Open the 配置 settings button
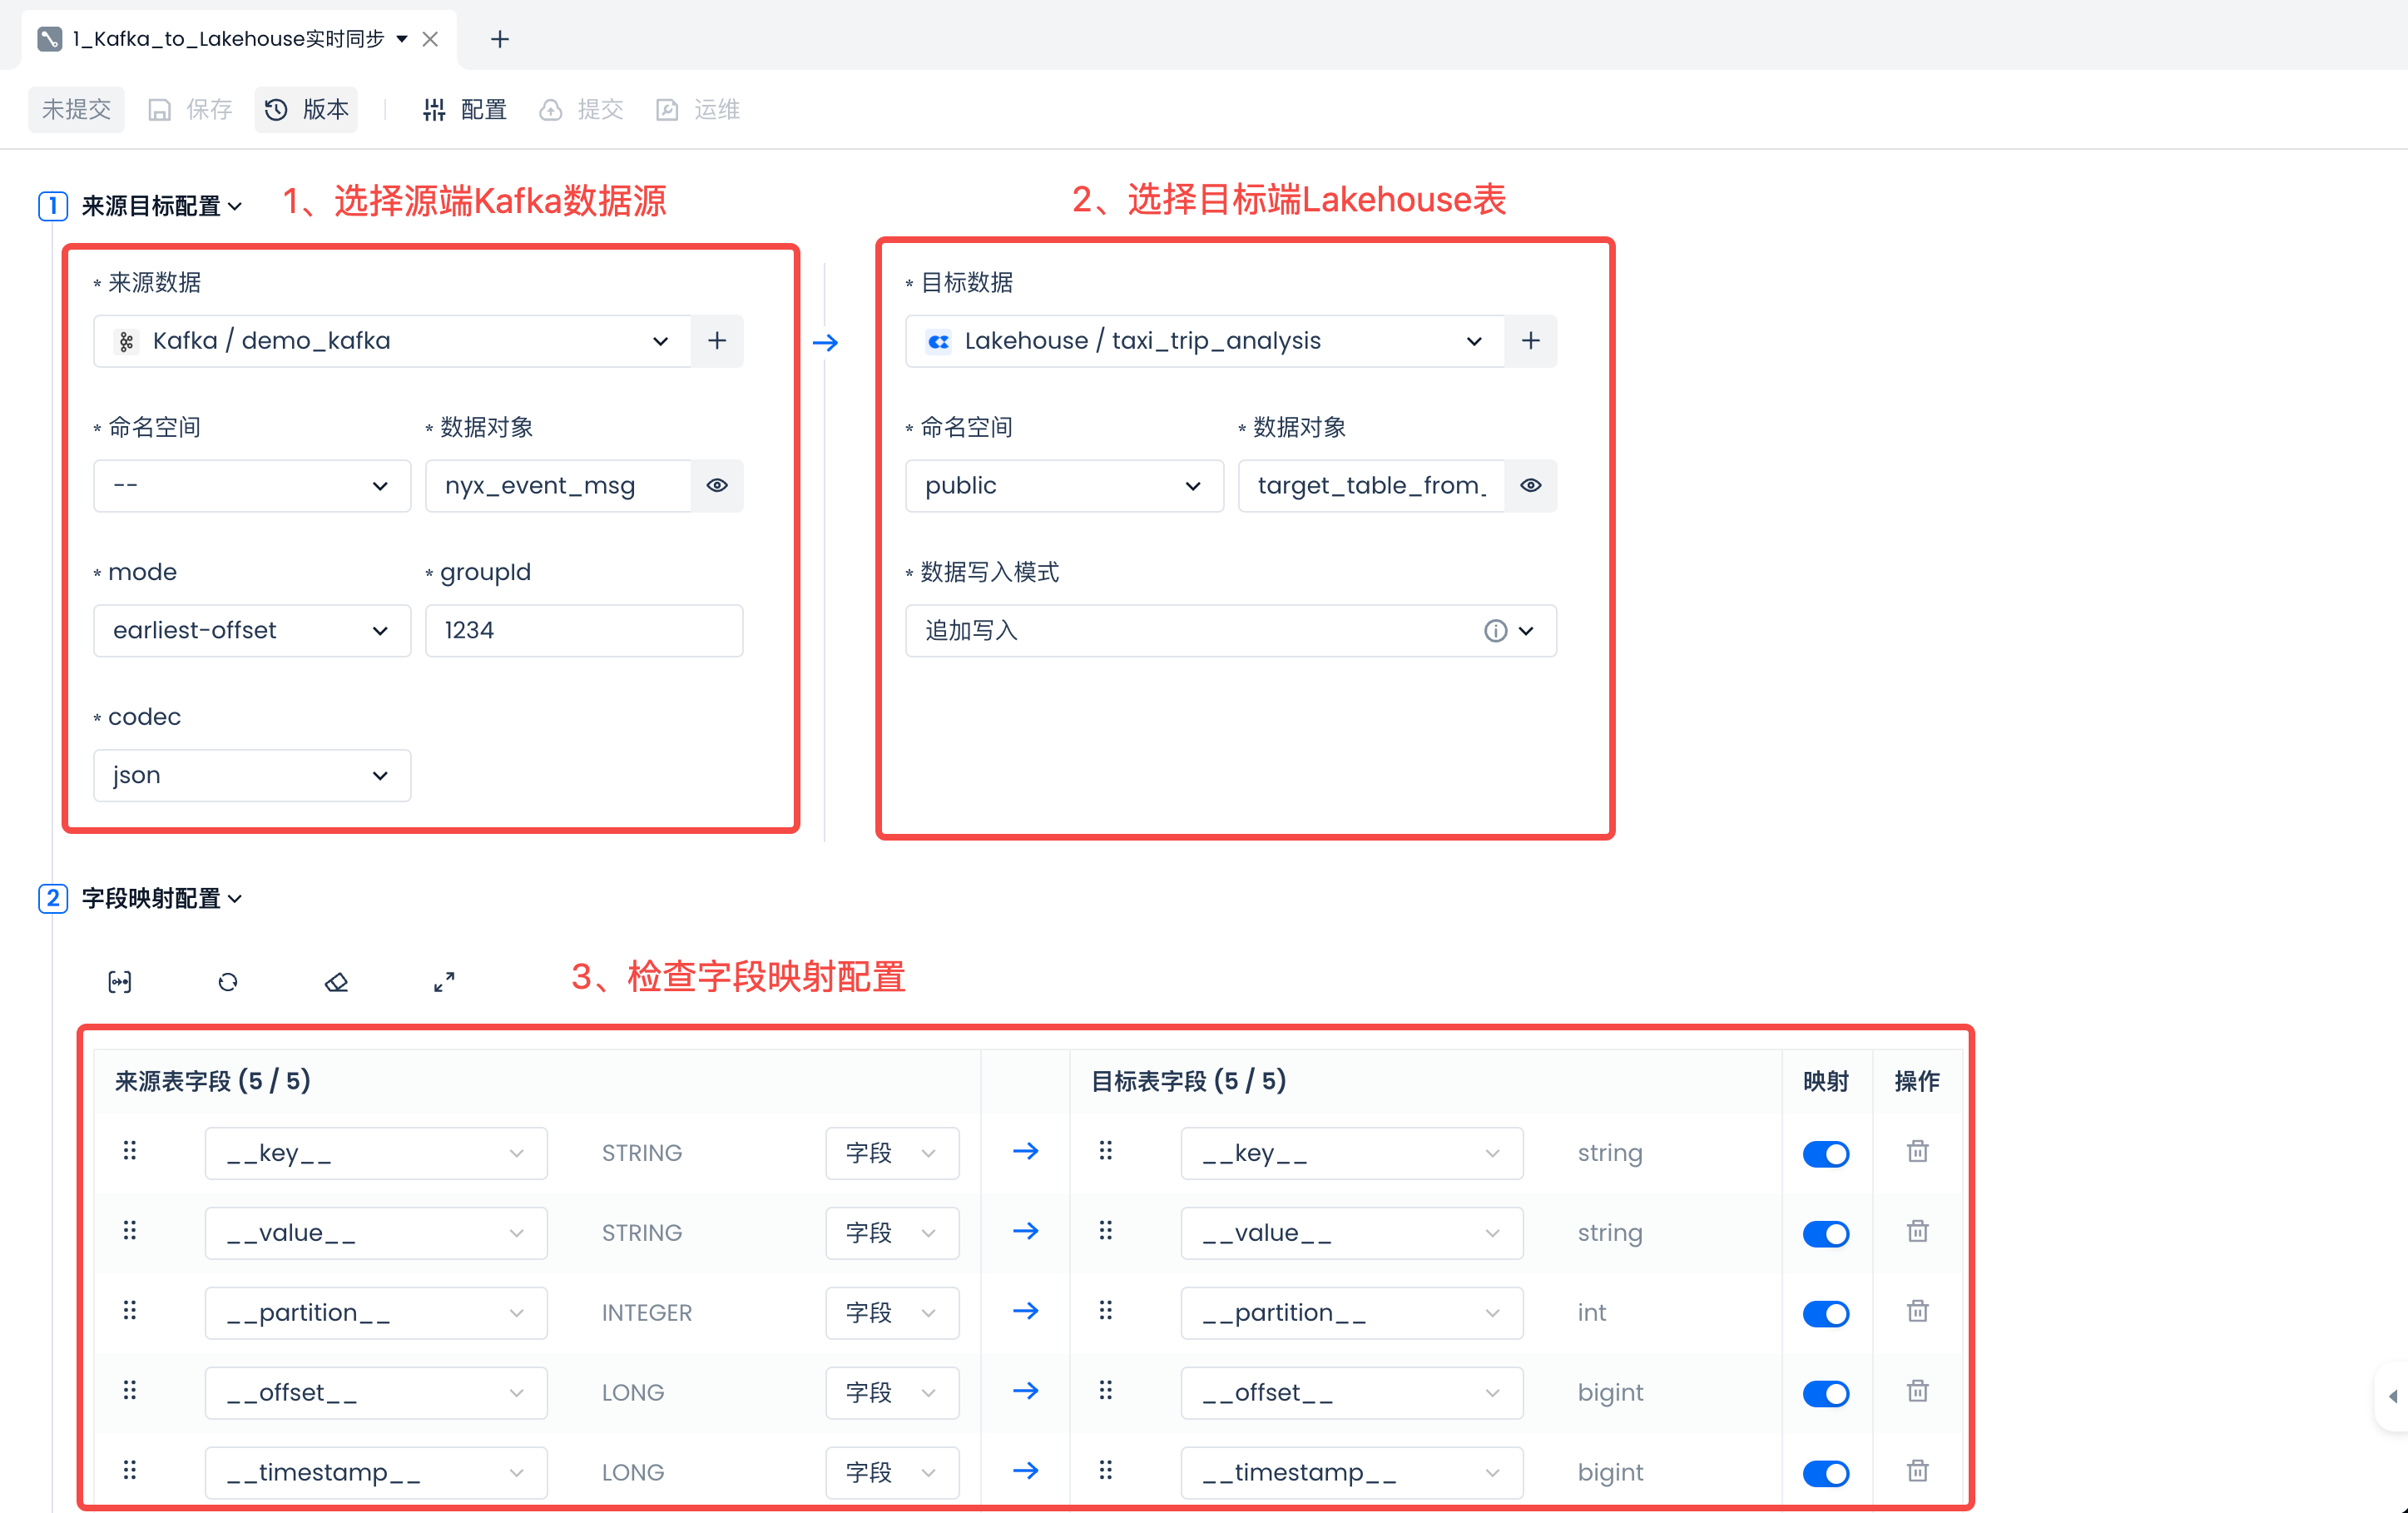The image size is (2408, 1513). [x=465, y=109]
